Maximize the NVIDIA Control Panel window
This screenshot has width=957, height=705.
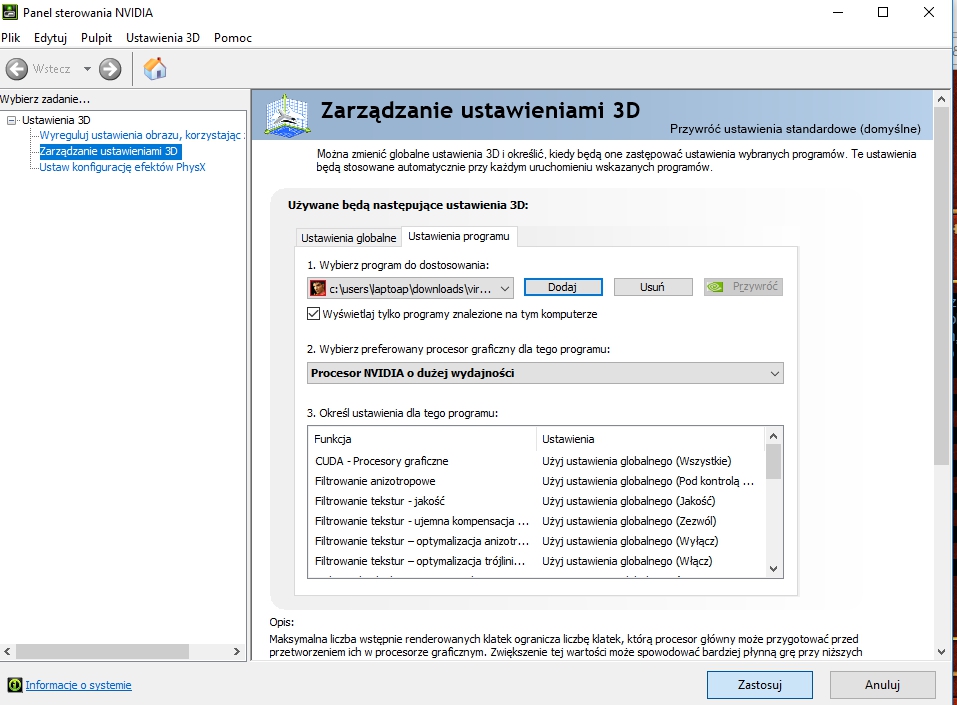click(x=883, y=12)
